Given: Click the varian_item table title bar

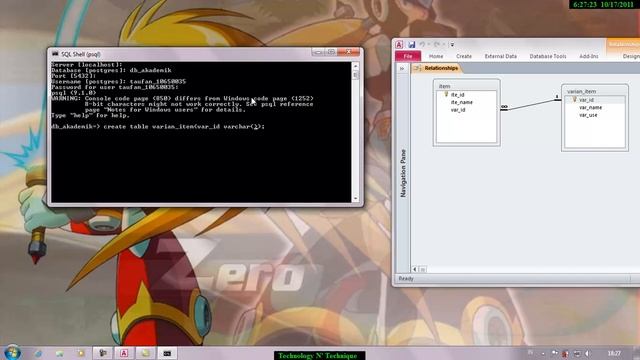Looking at the screenshot, I should pos(594,91).
